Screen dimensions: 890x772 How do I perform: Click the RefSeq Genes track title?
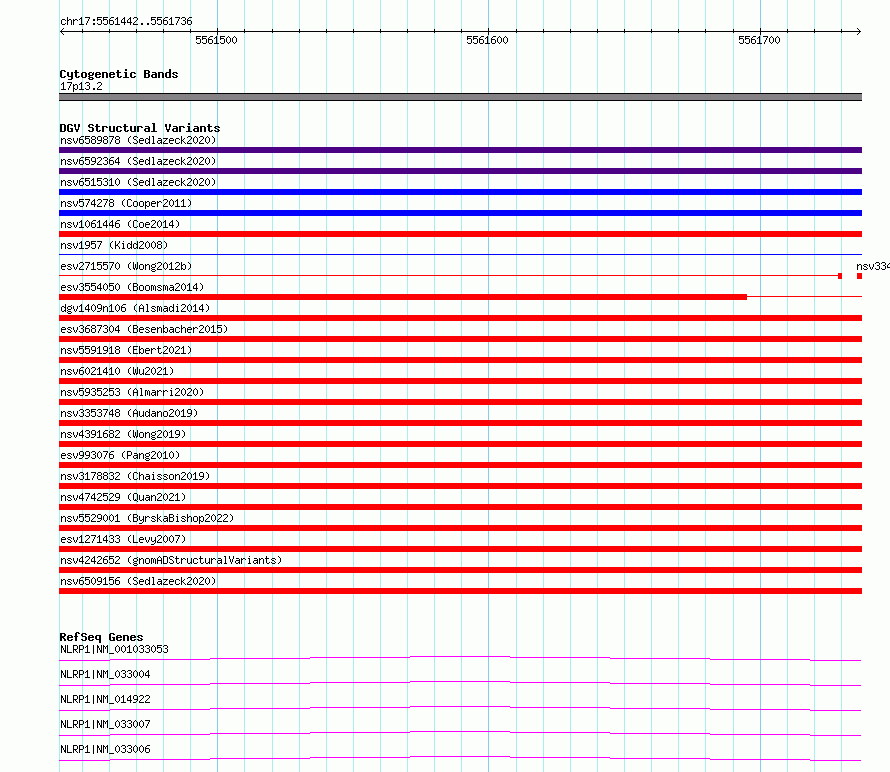tap(101, 637)
